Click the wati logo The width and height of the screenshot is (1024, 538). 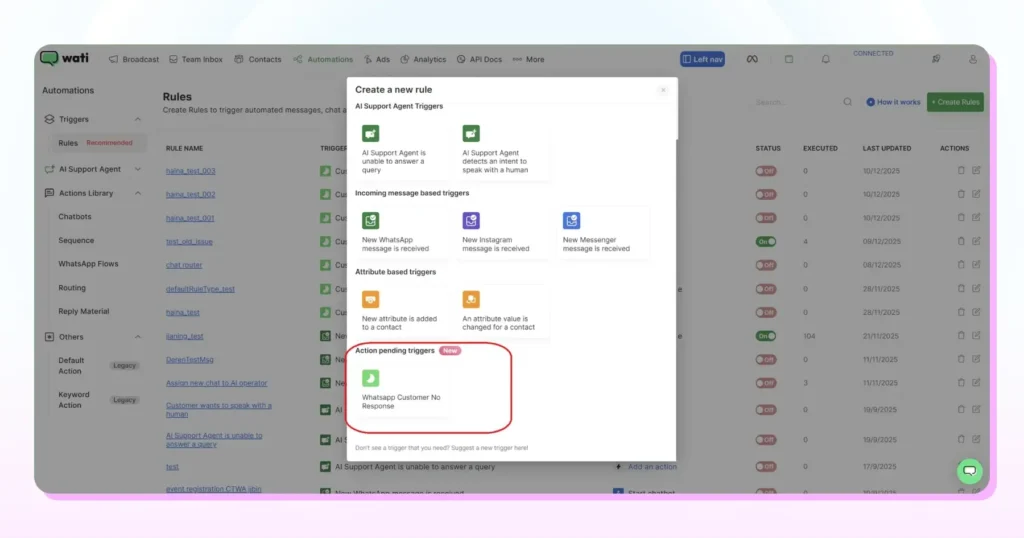click(x=64, y=58)
